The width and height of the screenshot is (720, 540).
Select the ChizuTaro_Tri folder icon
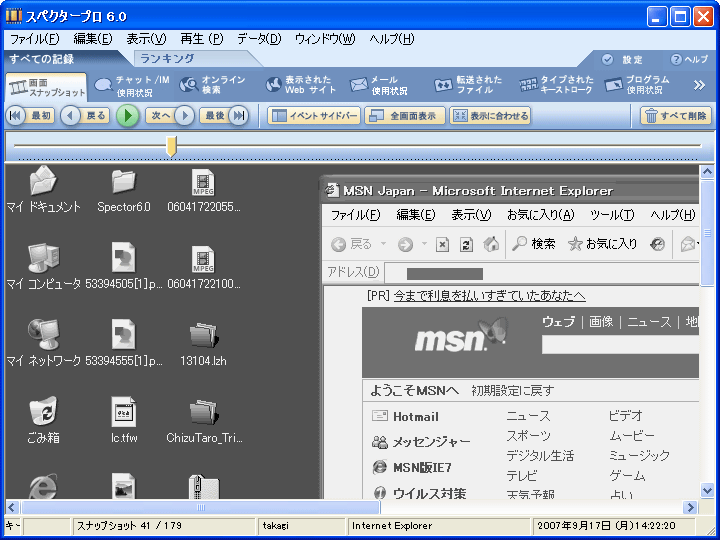[x=203, y=421]
